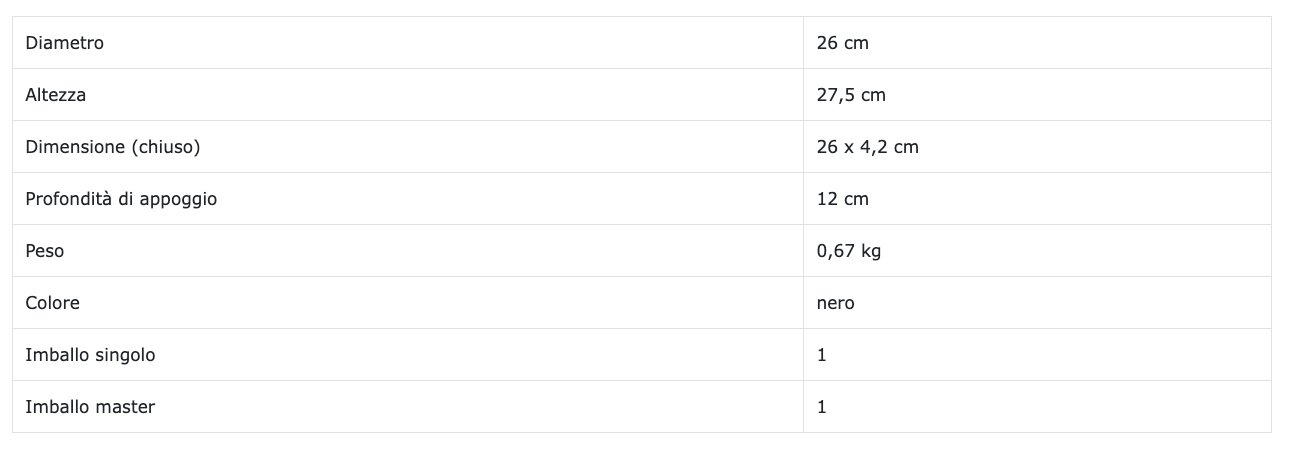Viewport: 1299px width, 450px height.
Task: Select the 26 cm diameter value
Action: click(x=842, y=43)
